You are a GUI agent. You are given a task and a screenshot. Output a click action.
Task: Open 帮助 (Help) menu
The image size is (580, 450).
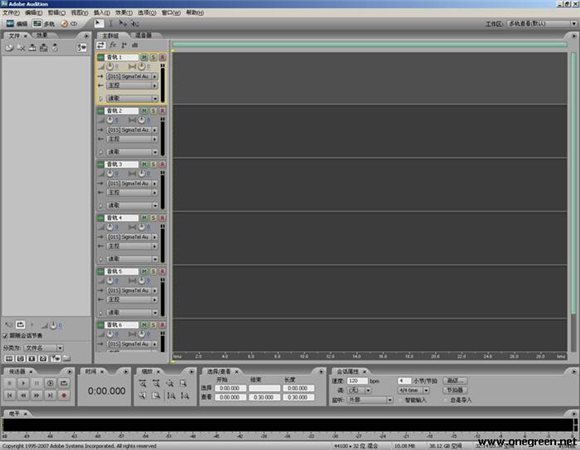point(195,13)
